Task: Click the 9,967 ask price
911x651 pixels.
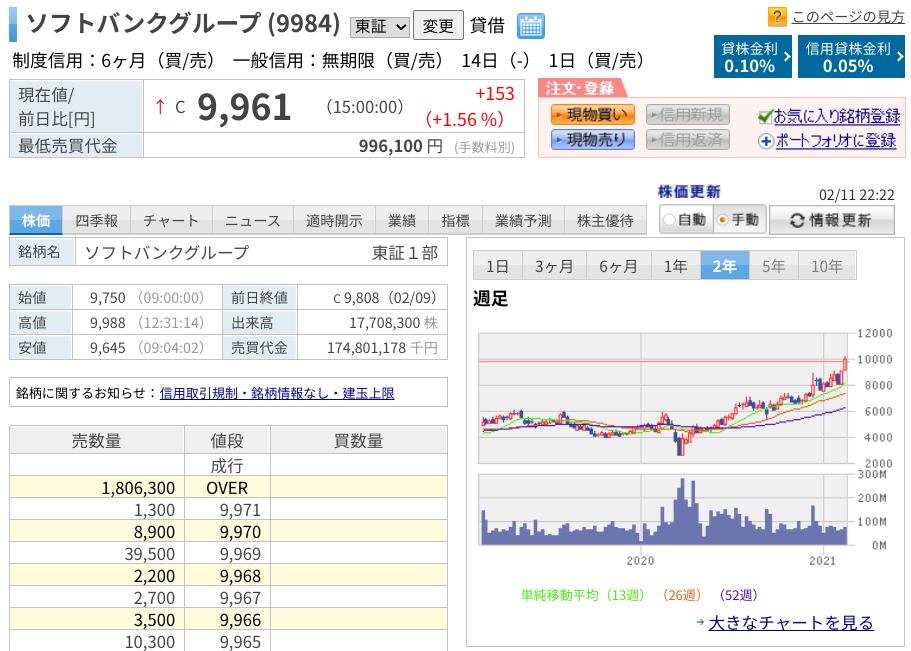Action: pyautogui.click(x=240, y=599)
